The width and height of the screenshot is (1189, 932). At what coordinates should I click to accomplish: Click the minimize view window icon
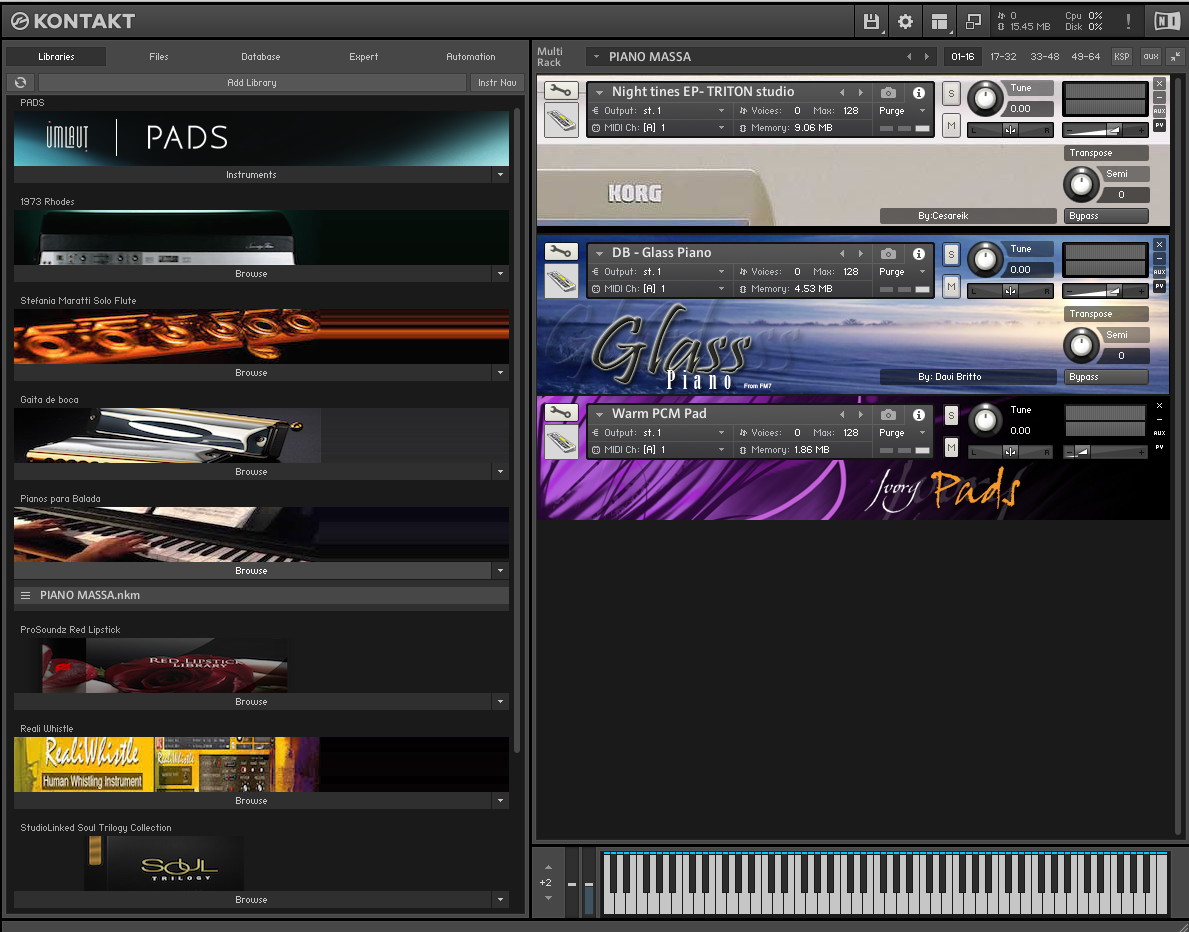pos(974,21)
